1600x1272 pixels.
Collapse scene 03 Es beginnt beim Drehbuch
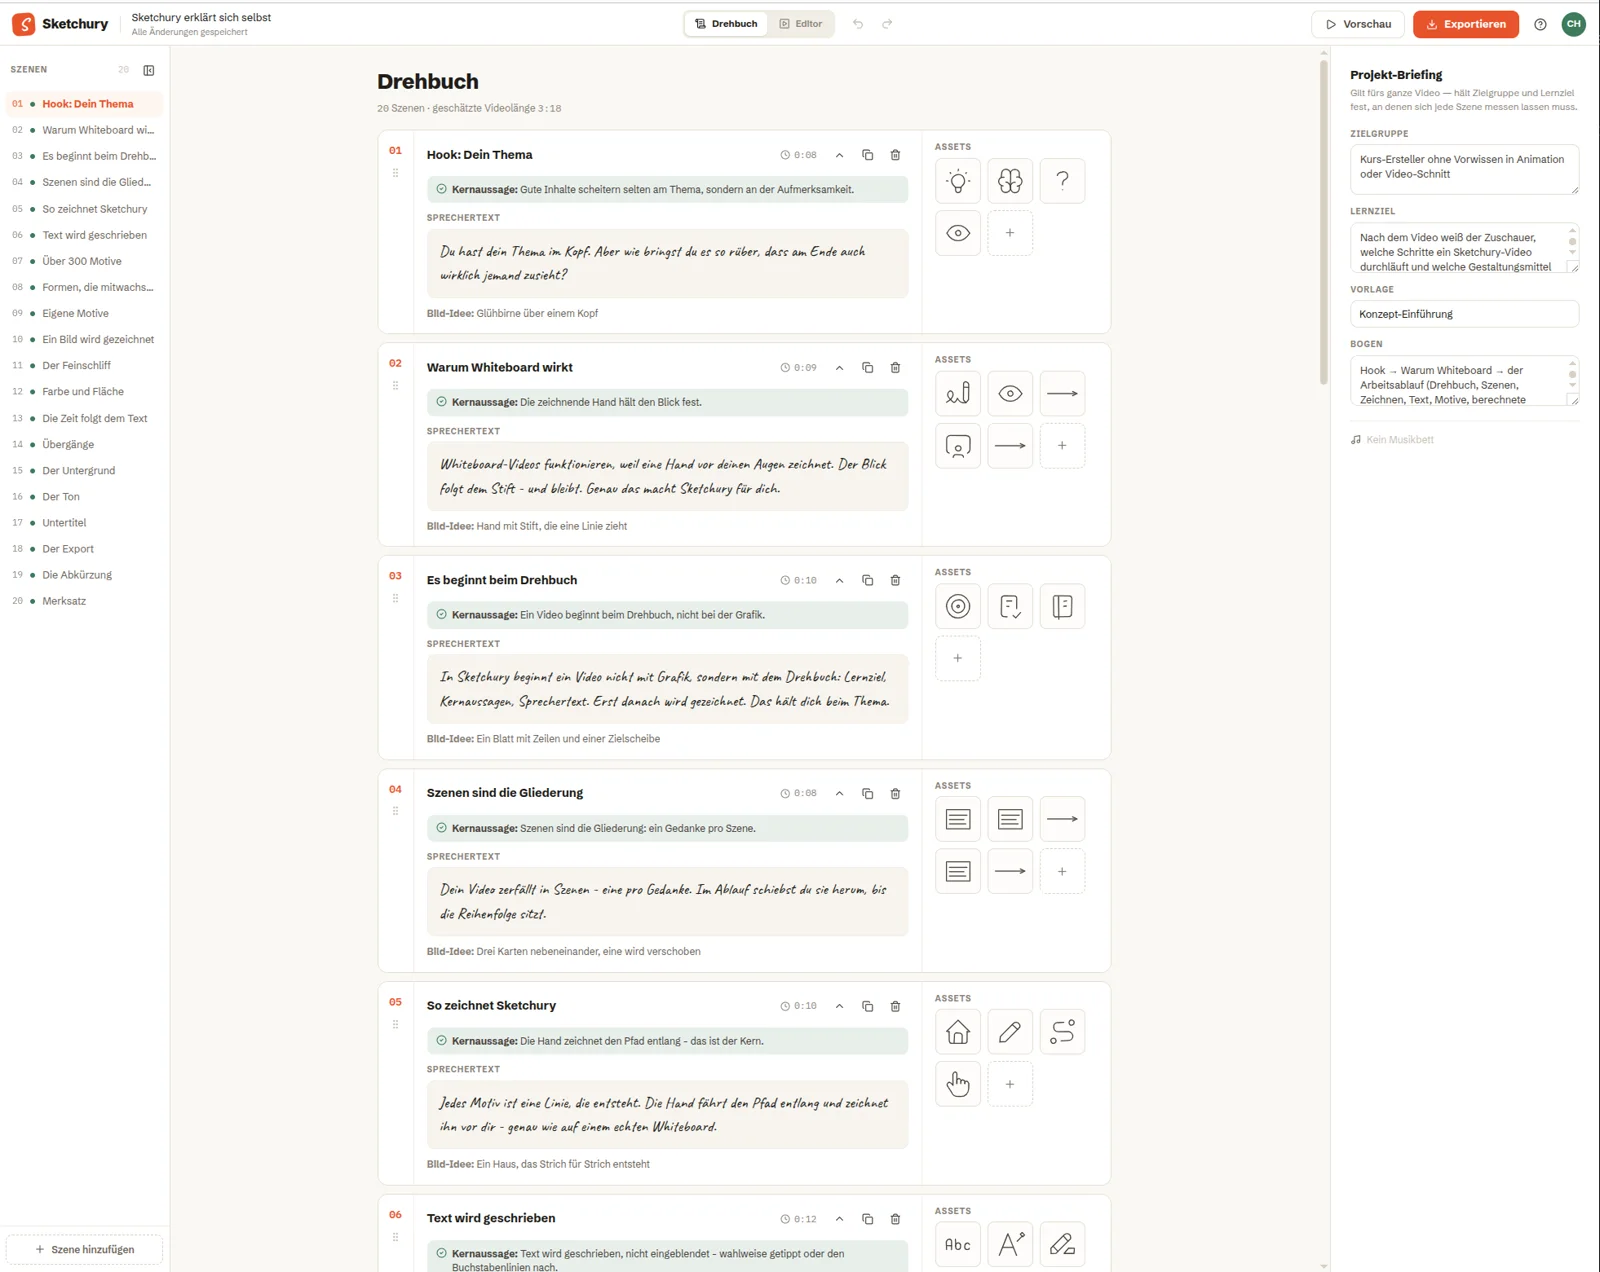(x=839, y=581)
